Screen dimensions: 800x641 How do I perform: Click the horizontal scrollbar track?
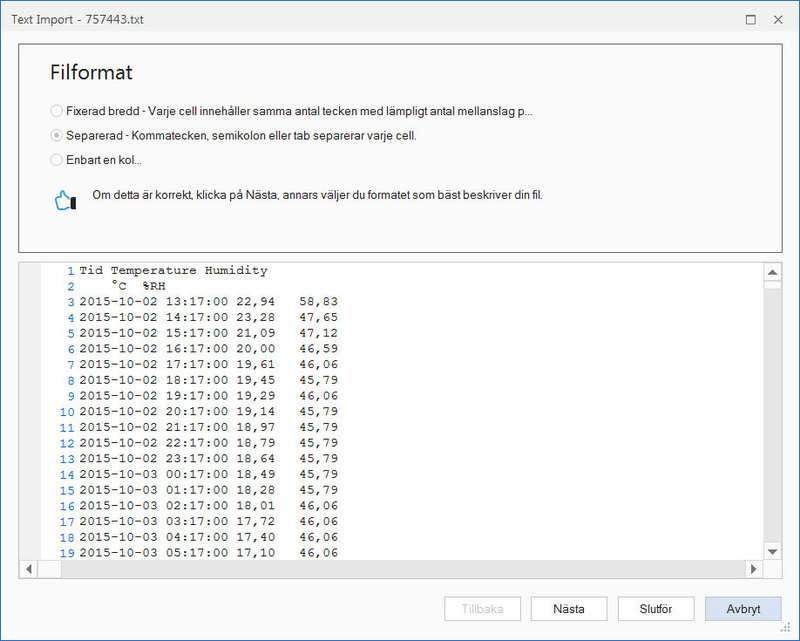(x=403, y=569)
